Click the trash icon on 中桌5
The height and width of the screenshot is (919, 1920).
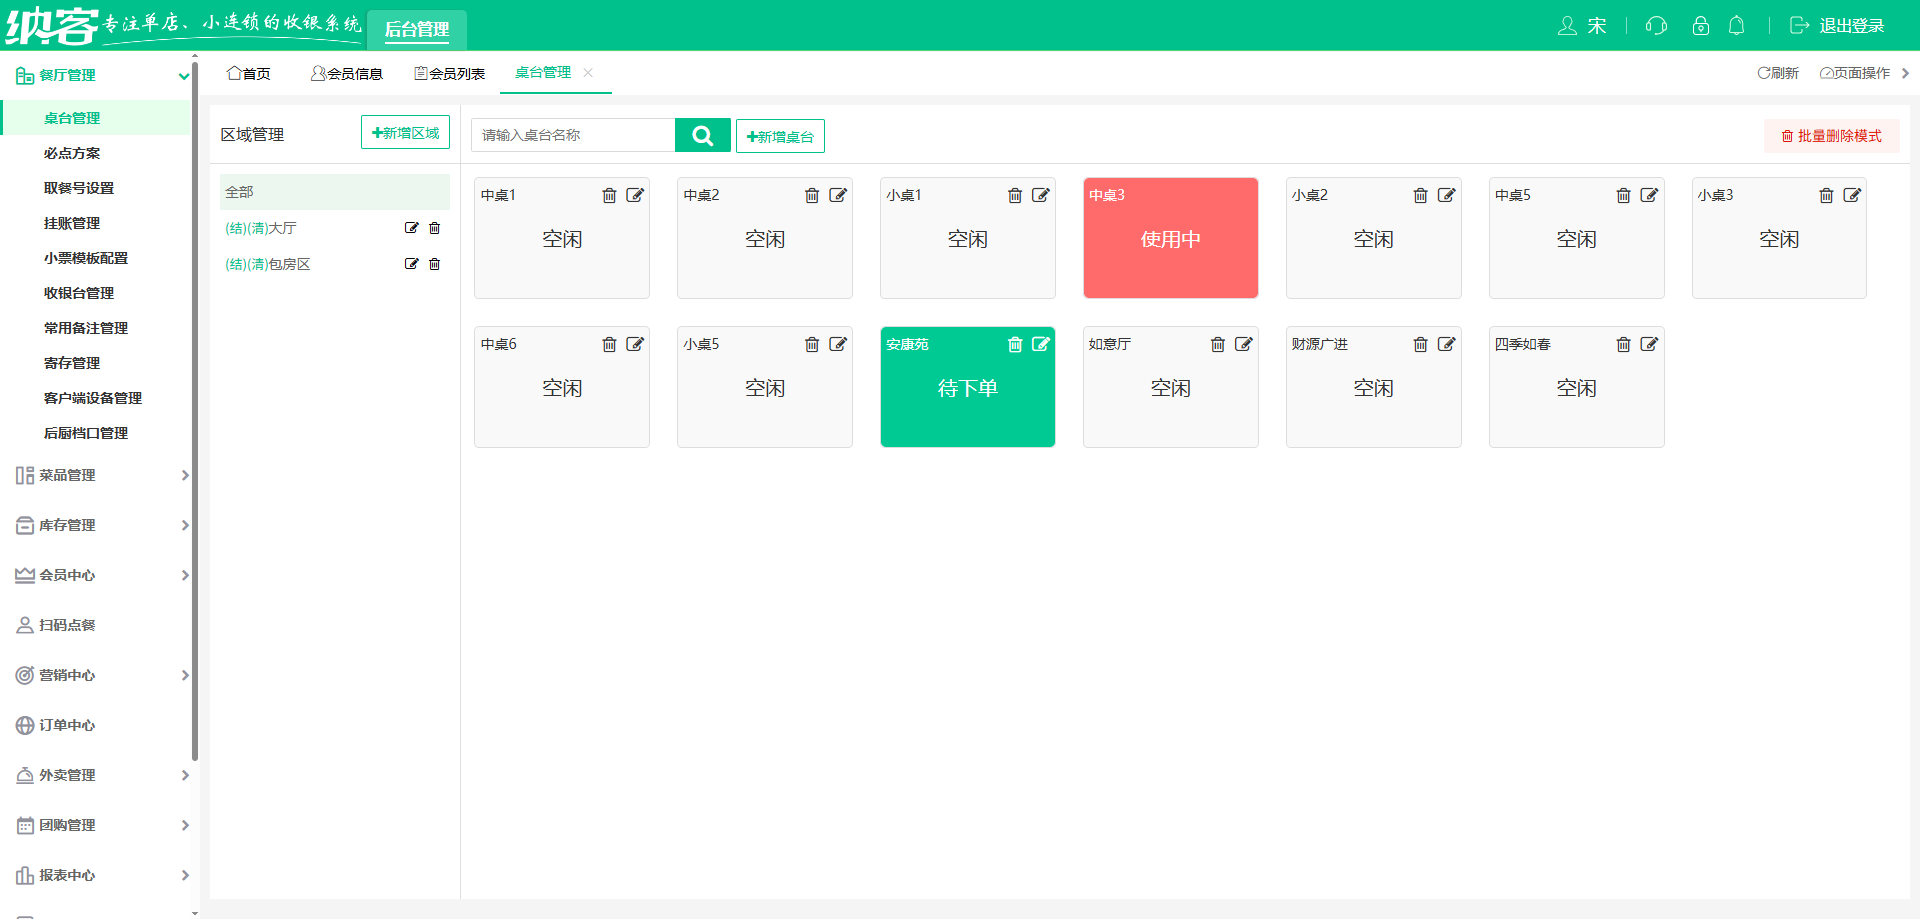pyautogui.click(x=1623, y=195)
